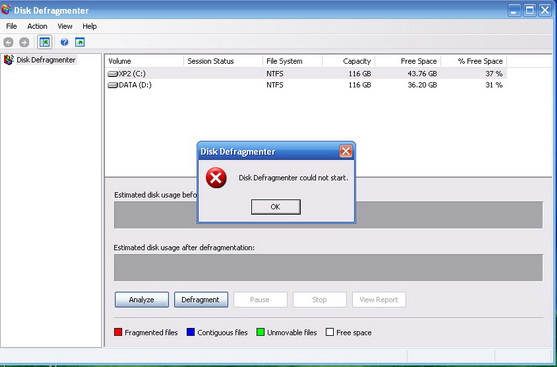This screenshot has height=367, width=557.
Task: Select Disk Defragmenter node in left tree
Action: 46,60
